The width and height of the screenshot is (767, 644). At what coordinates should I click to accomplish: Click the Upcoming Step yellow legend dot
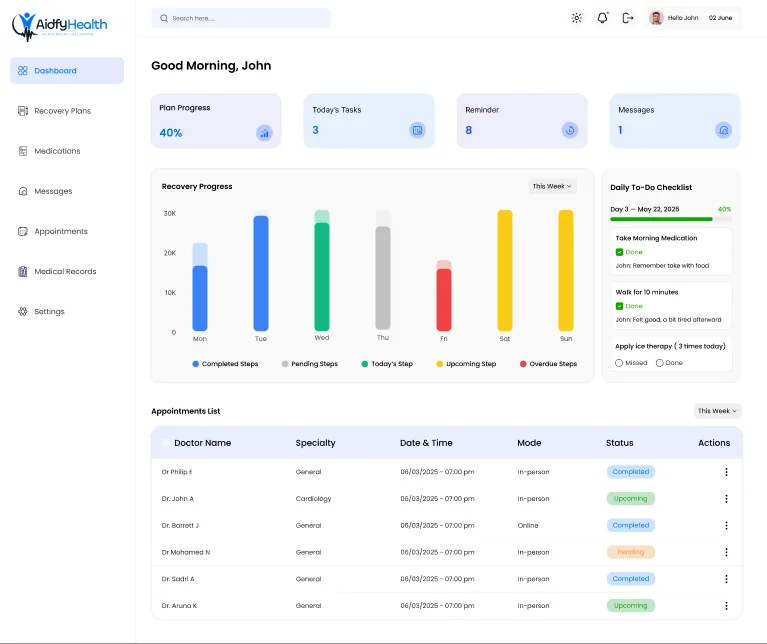tap(439, 364)
